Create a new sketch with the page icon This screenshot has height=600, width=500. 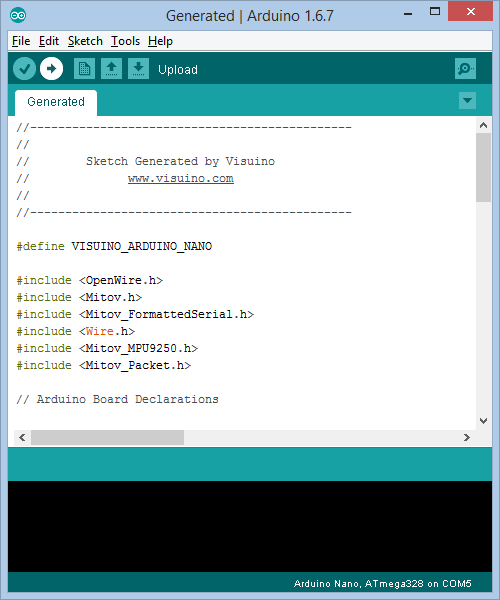(84, 69)
